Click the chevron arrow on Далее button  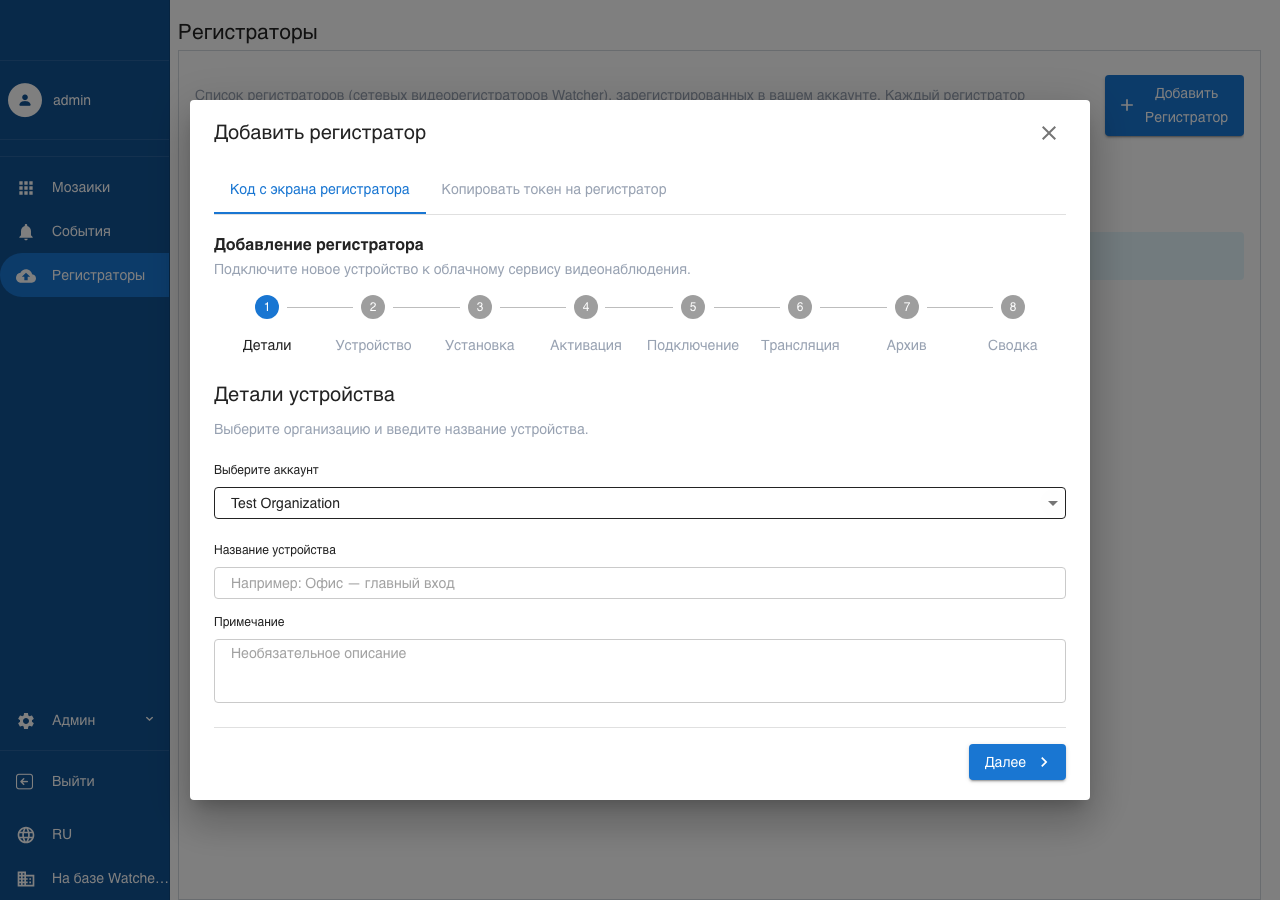(x=1044, y=762)
